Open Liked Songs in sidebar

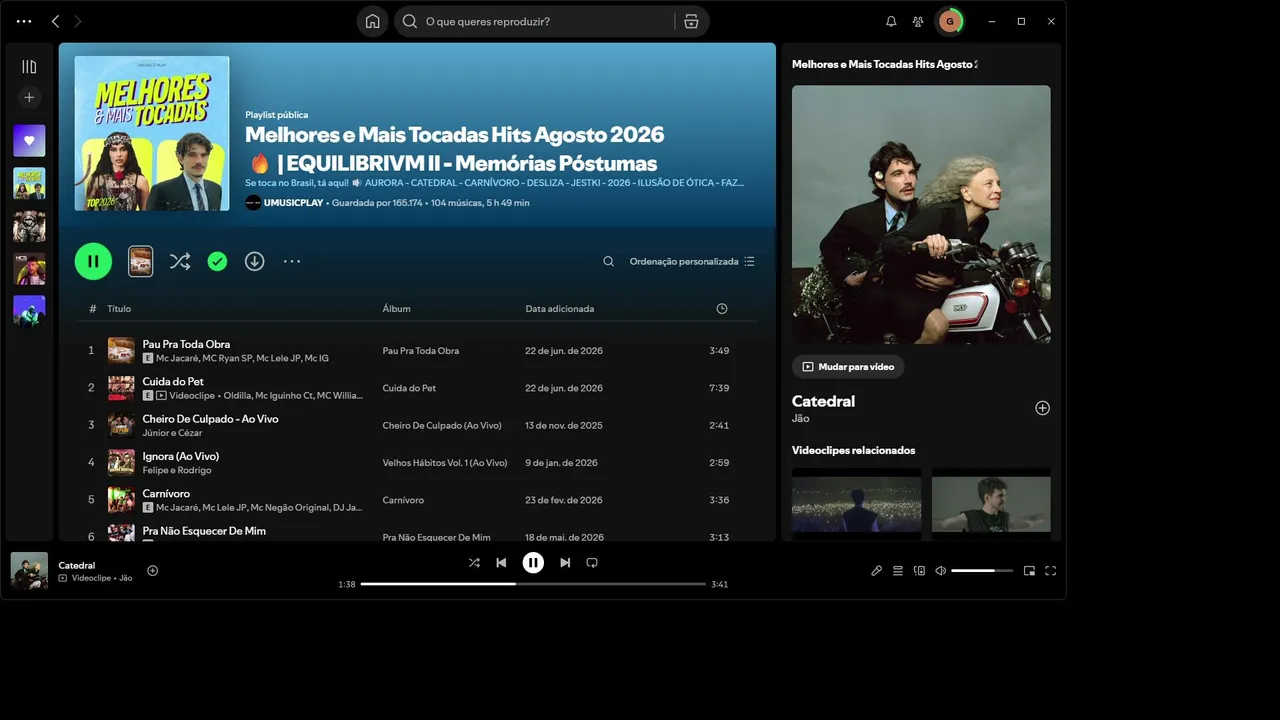[x=29, y=141]
